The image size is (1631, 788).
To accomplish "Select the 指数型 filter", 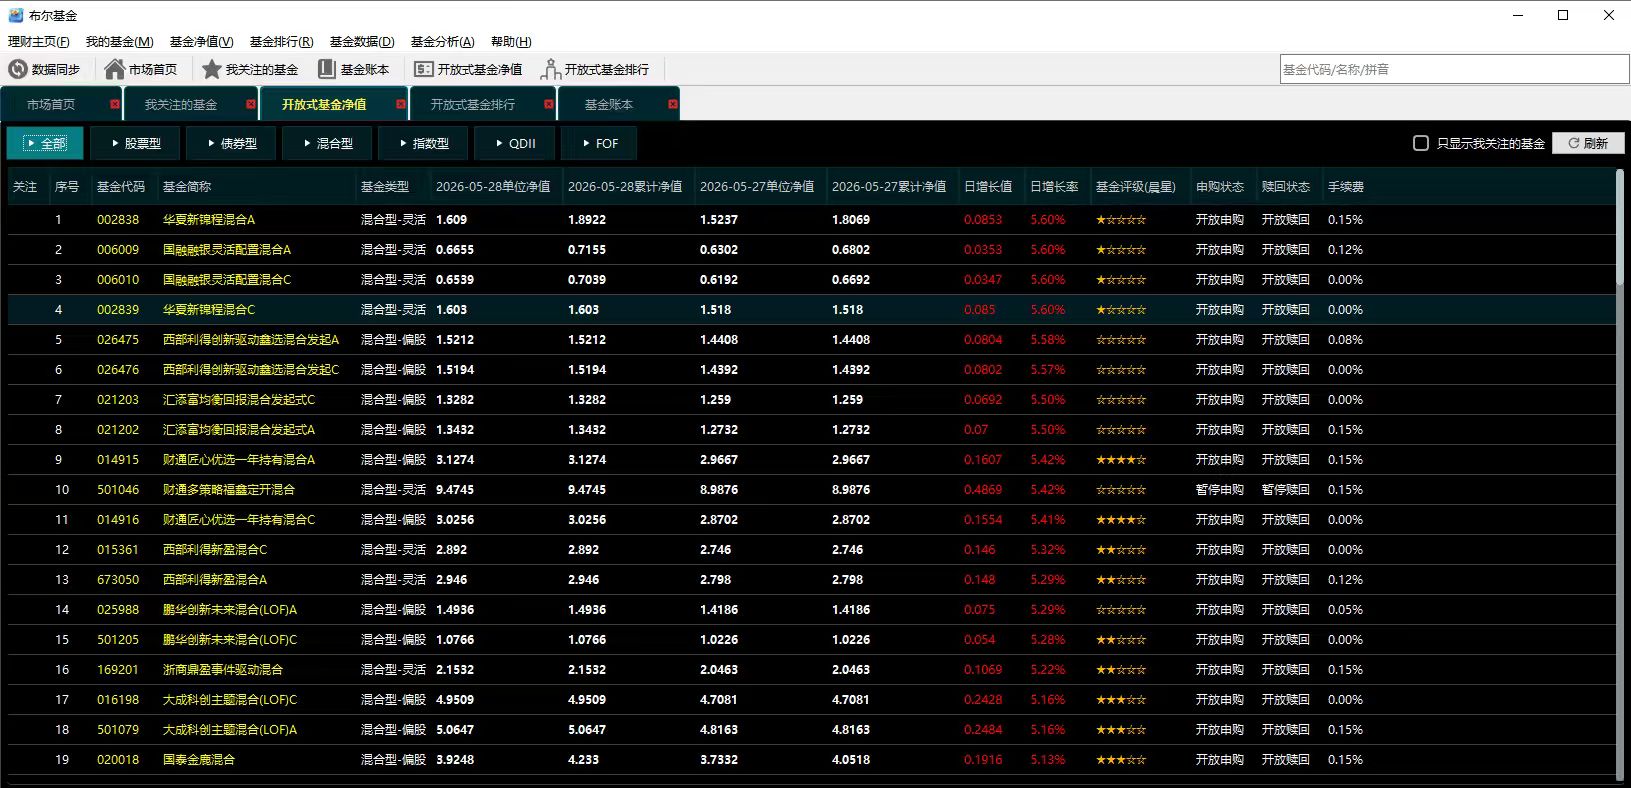I will coord(423,143).
